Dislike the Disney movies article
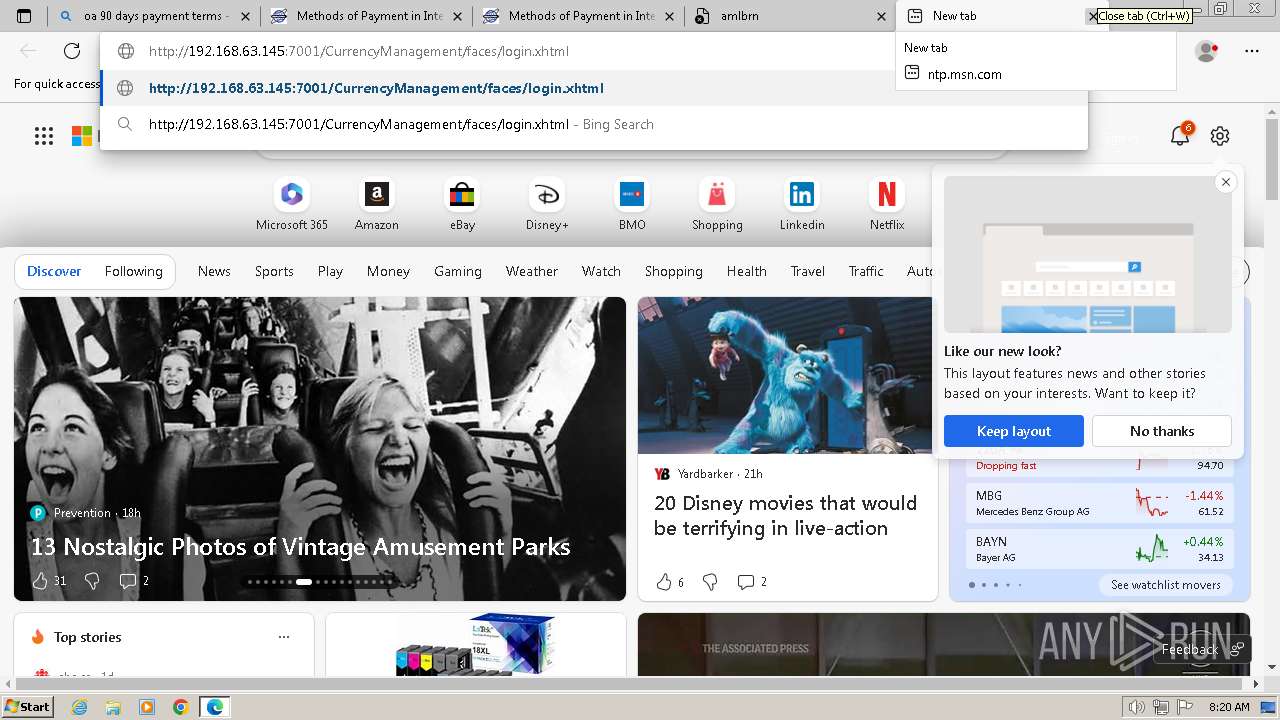This screenshot has width=1280, height=720. click(x=710, y=582)
